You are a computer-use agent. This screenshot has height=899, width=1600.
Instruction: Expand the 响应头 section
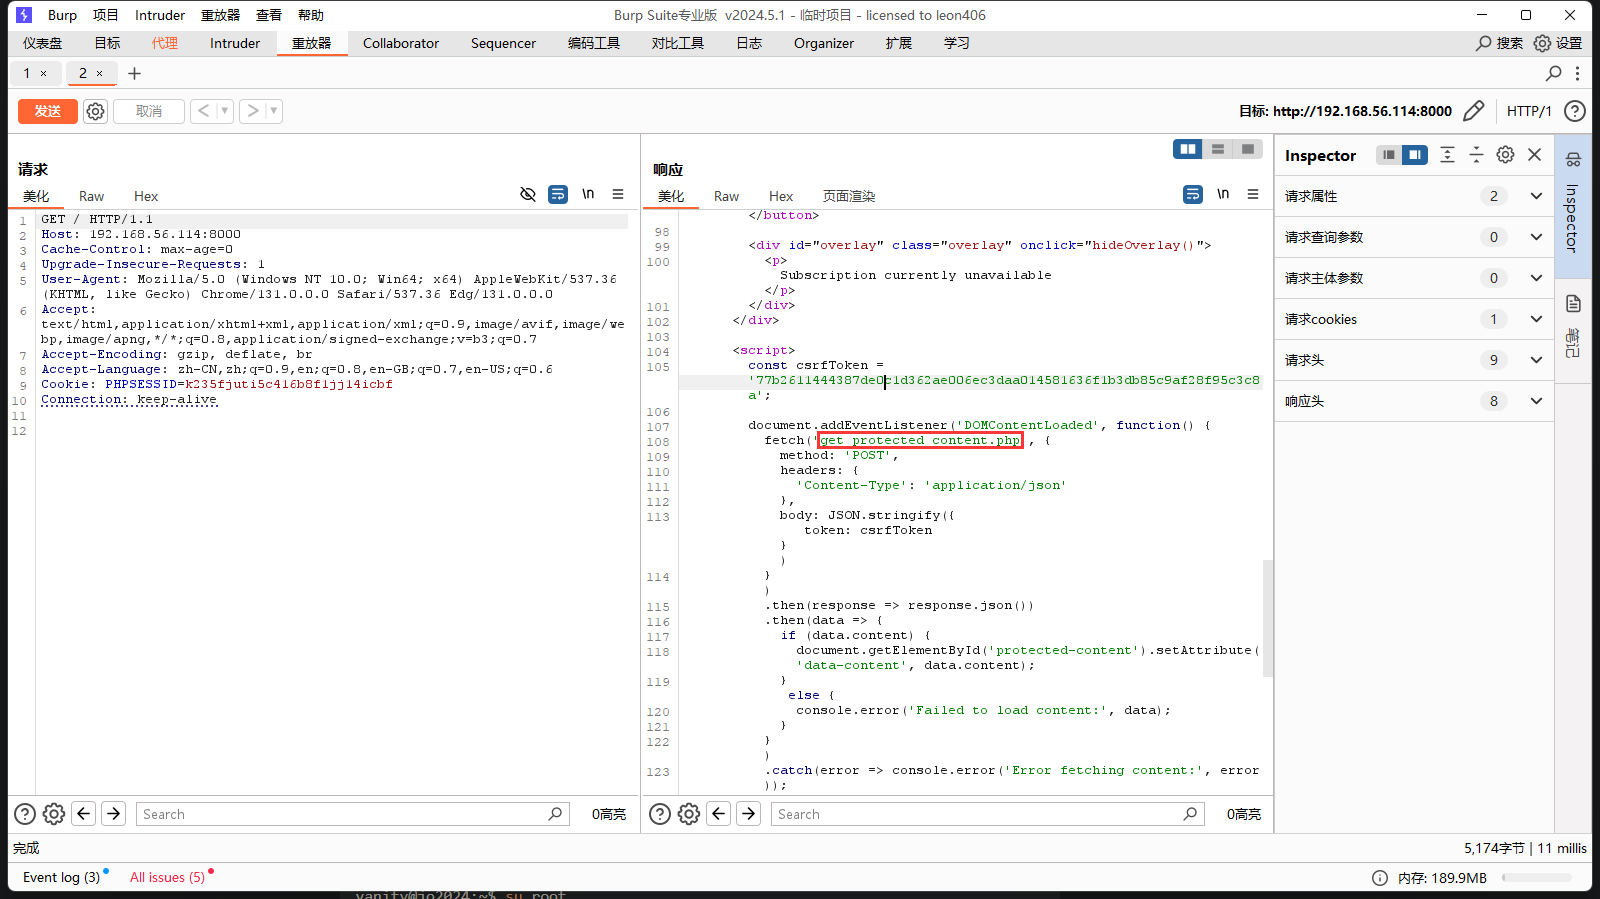click(1536, 401)
